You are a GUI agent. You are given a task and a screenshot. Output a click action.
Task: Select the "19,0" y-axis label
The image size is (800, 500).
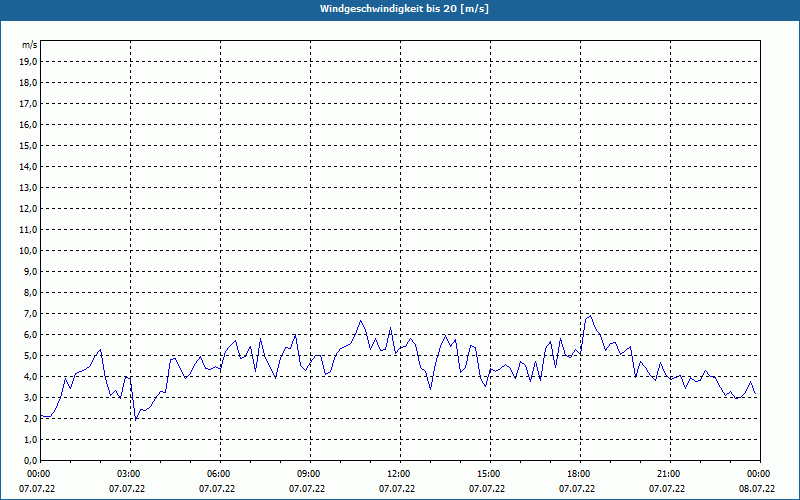coord(29,62)
